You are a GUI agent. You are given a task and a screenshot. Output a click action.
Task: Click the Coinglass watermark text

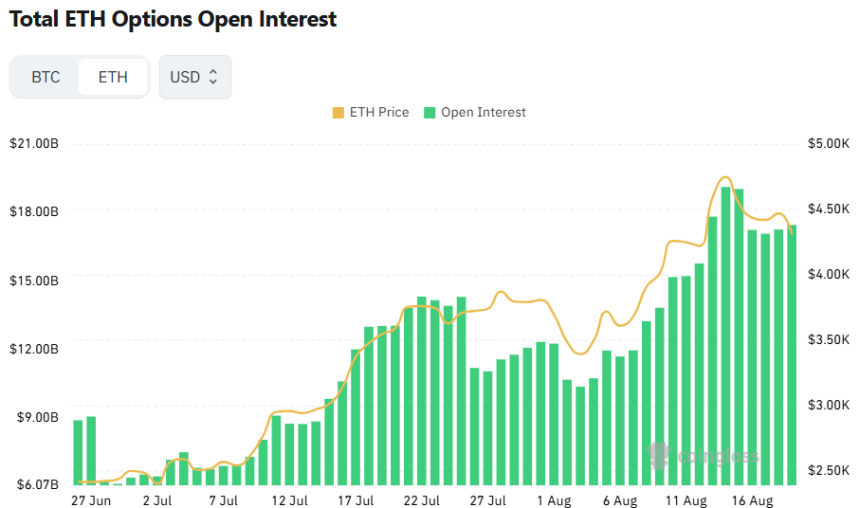718,457
